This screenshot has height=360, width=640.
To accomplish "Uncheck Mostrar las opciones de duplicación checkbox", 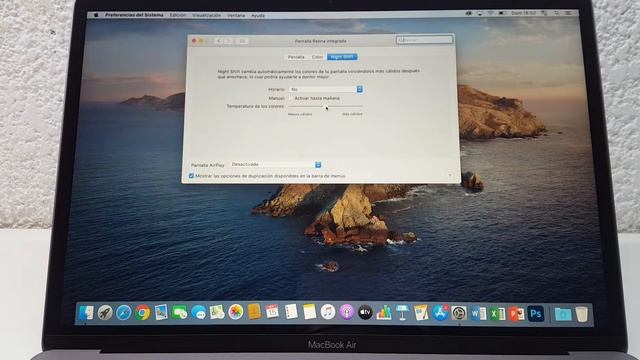I will coord(191,176).
